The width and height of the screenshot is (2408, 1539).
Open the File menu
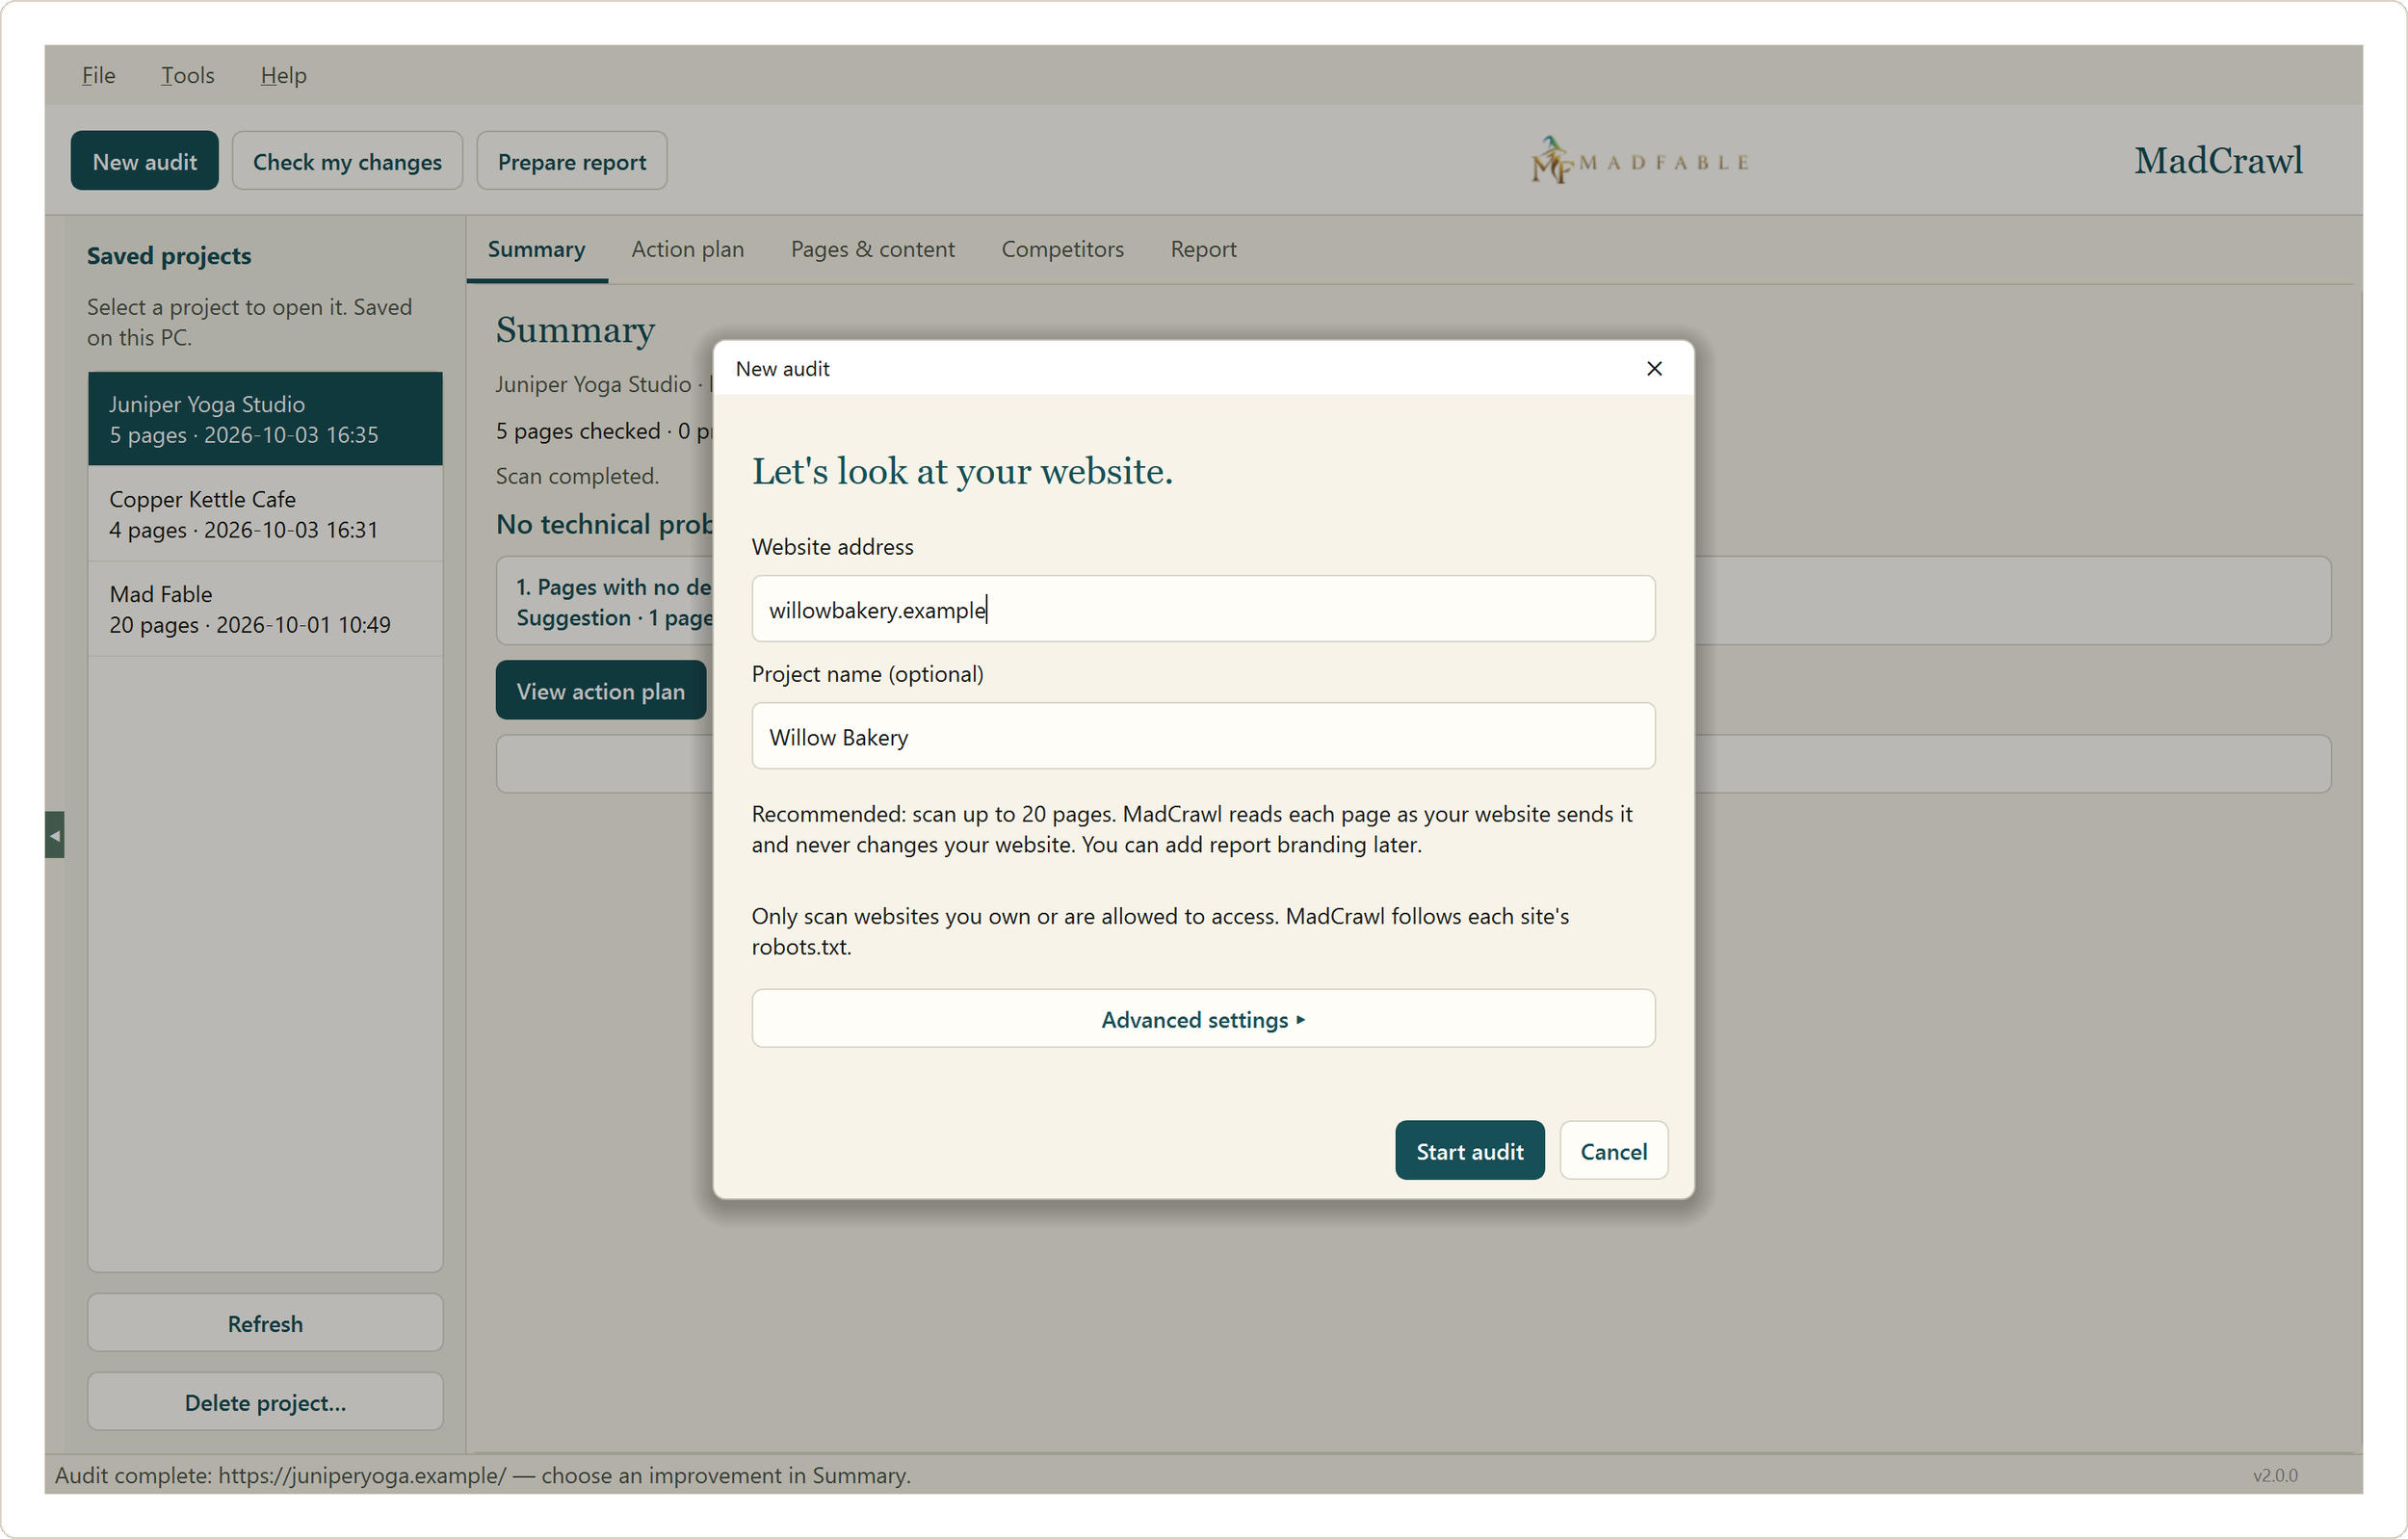pyautogui.click(x=98, y=75)
